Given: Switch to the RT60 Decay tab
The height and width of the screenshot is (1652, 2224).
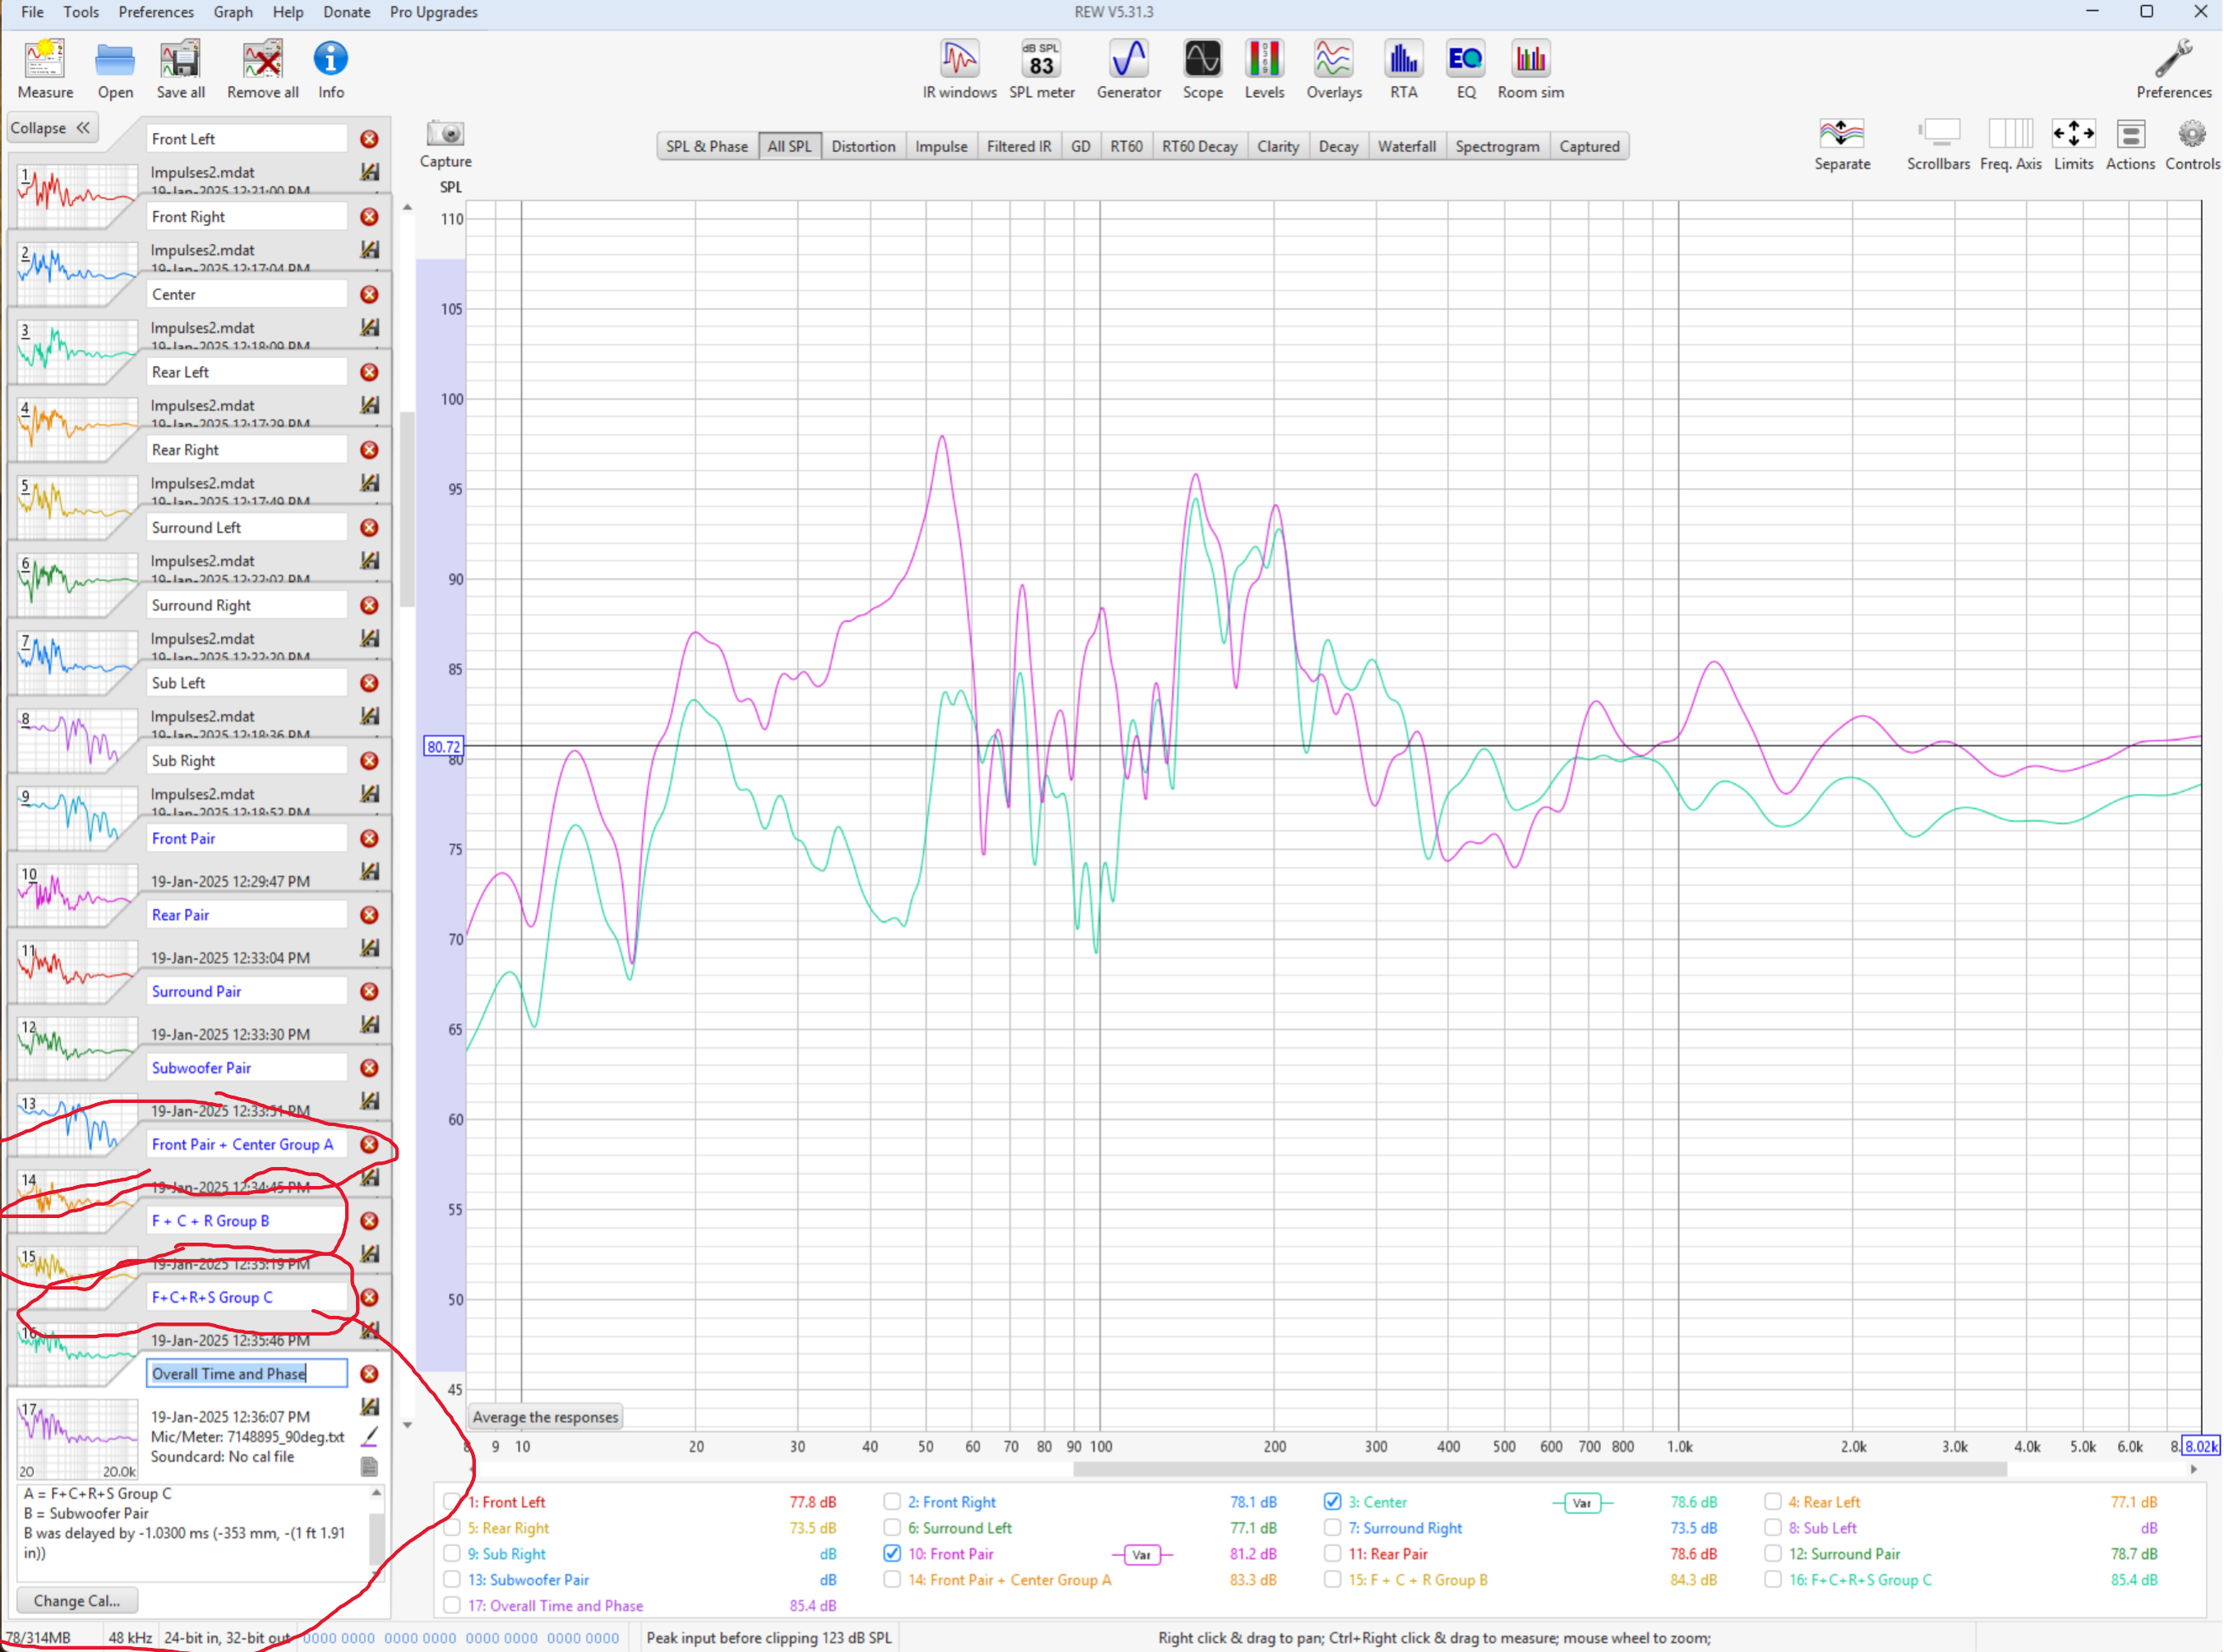Looking at the screenshot, I should 1200,146.
